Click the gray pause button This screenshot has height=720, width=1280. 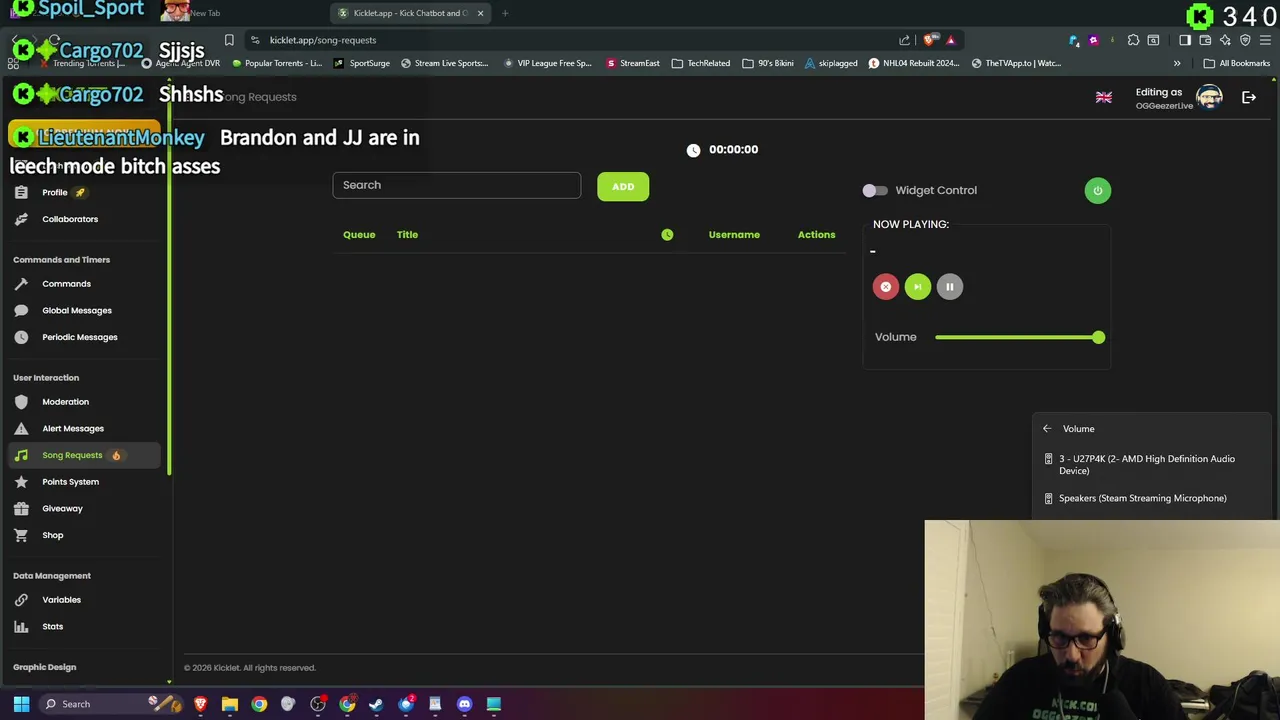click(949, 287)
